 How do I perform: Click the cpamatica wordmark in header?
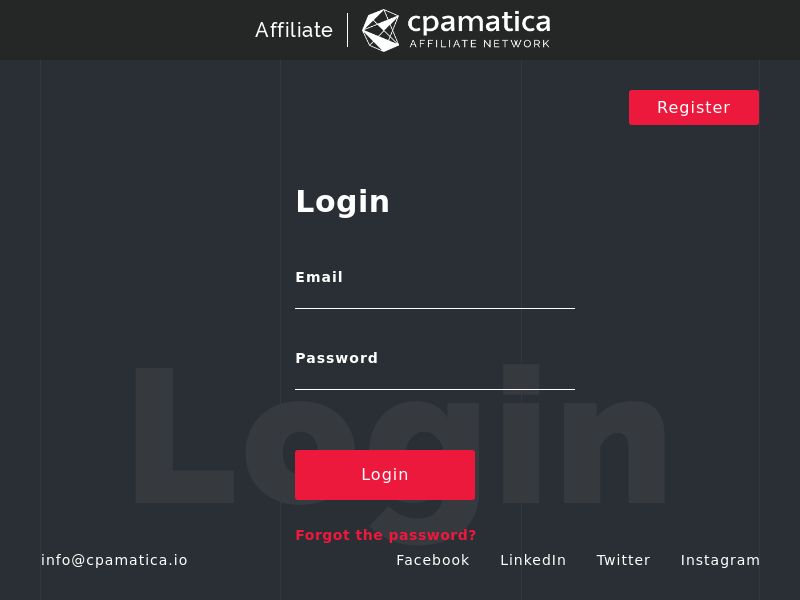point(479,22)
